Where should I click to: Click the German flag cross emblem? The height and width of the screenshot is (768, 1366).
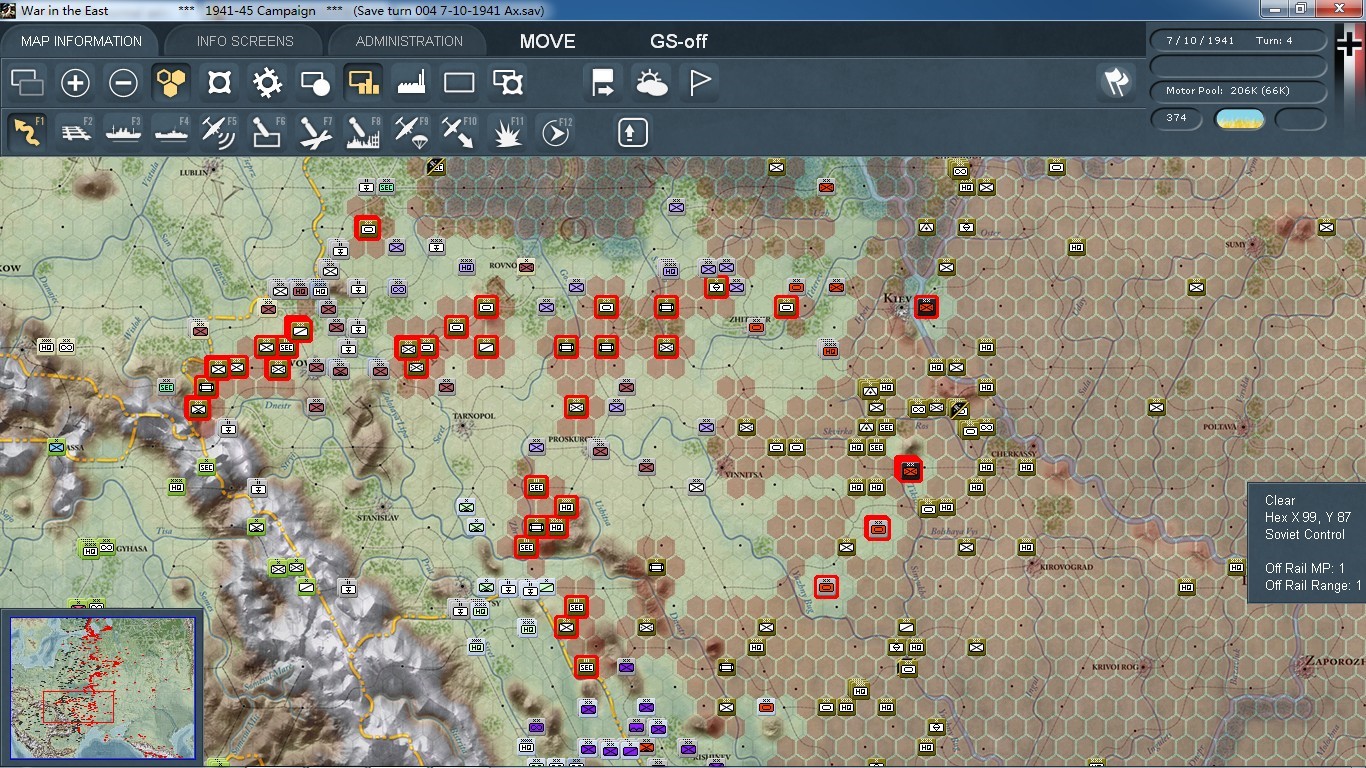1351,46
